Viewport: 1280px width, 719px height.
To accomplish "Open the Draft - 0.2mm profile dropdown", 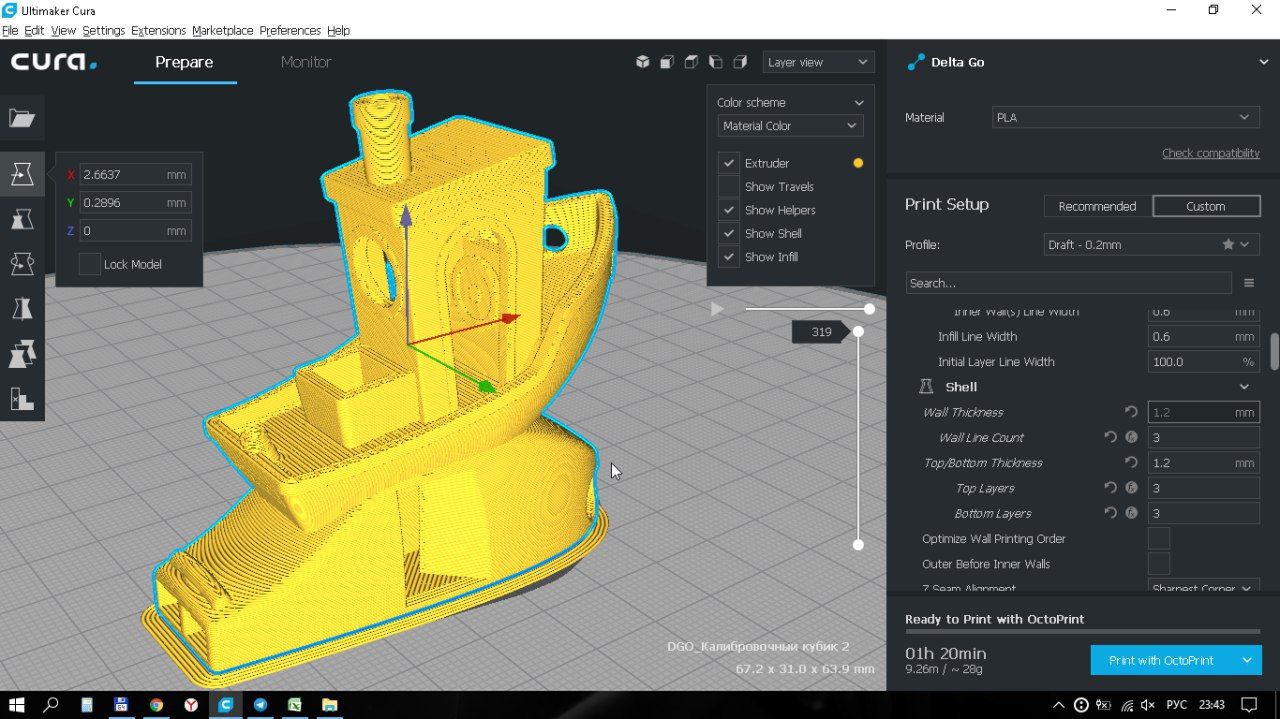I will 1152,245.
